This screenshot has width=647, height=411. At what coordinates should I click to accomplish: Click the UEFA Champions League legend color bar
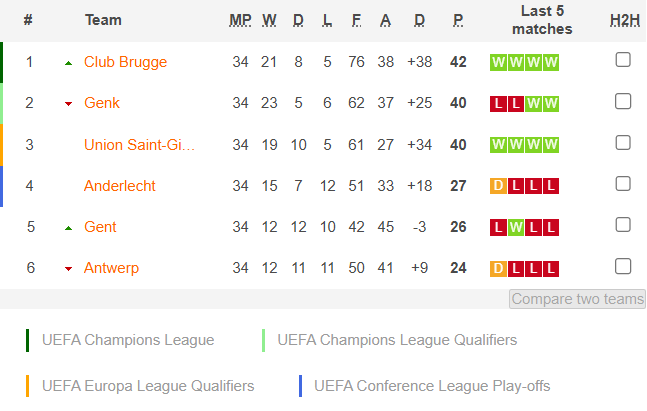pos(27,340)
